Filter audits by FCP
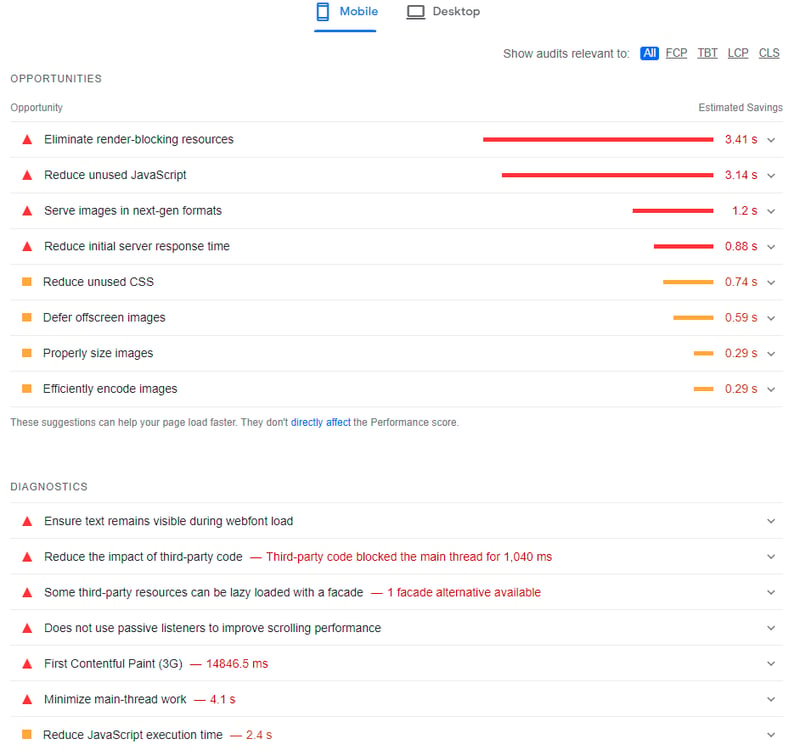This screenshot has width=800, height=750. pos(676,53)
